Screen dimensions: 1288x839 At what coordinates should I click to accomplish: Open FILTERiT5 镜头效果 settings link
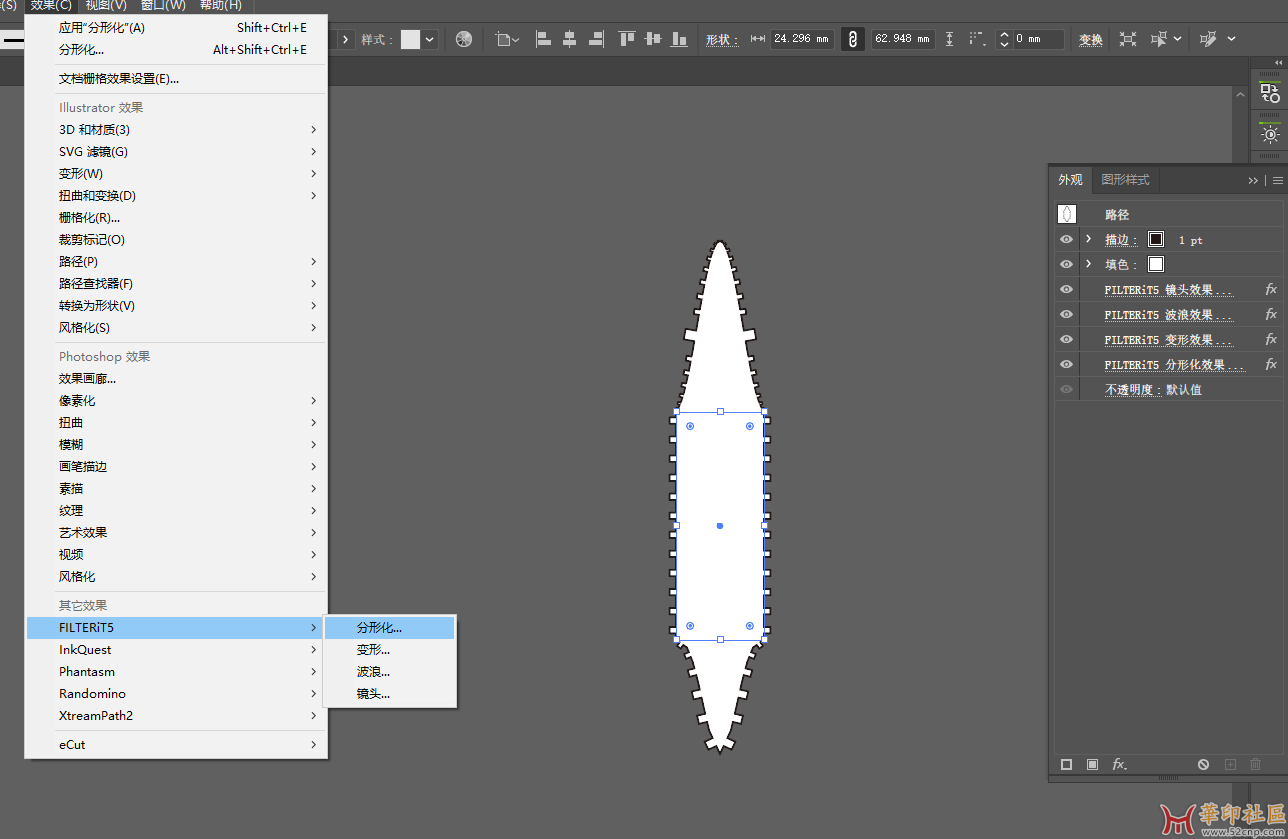point(1168,290)
